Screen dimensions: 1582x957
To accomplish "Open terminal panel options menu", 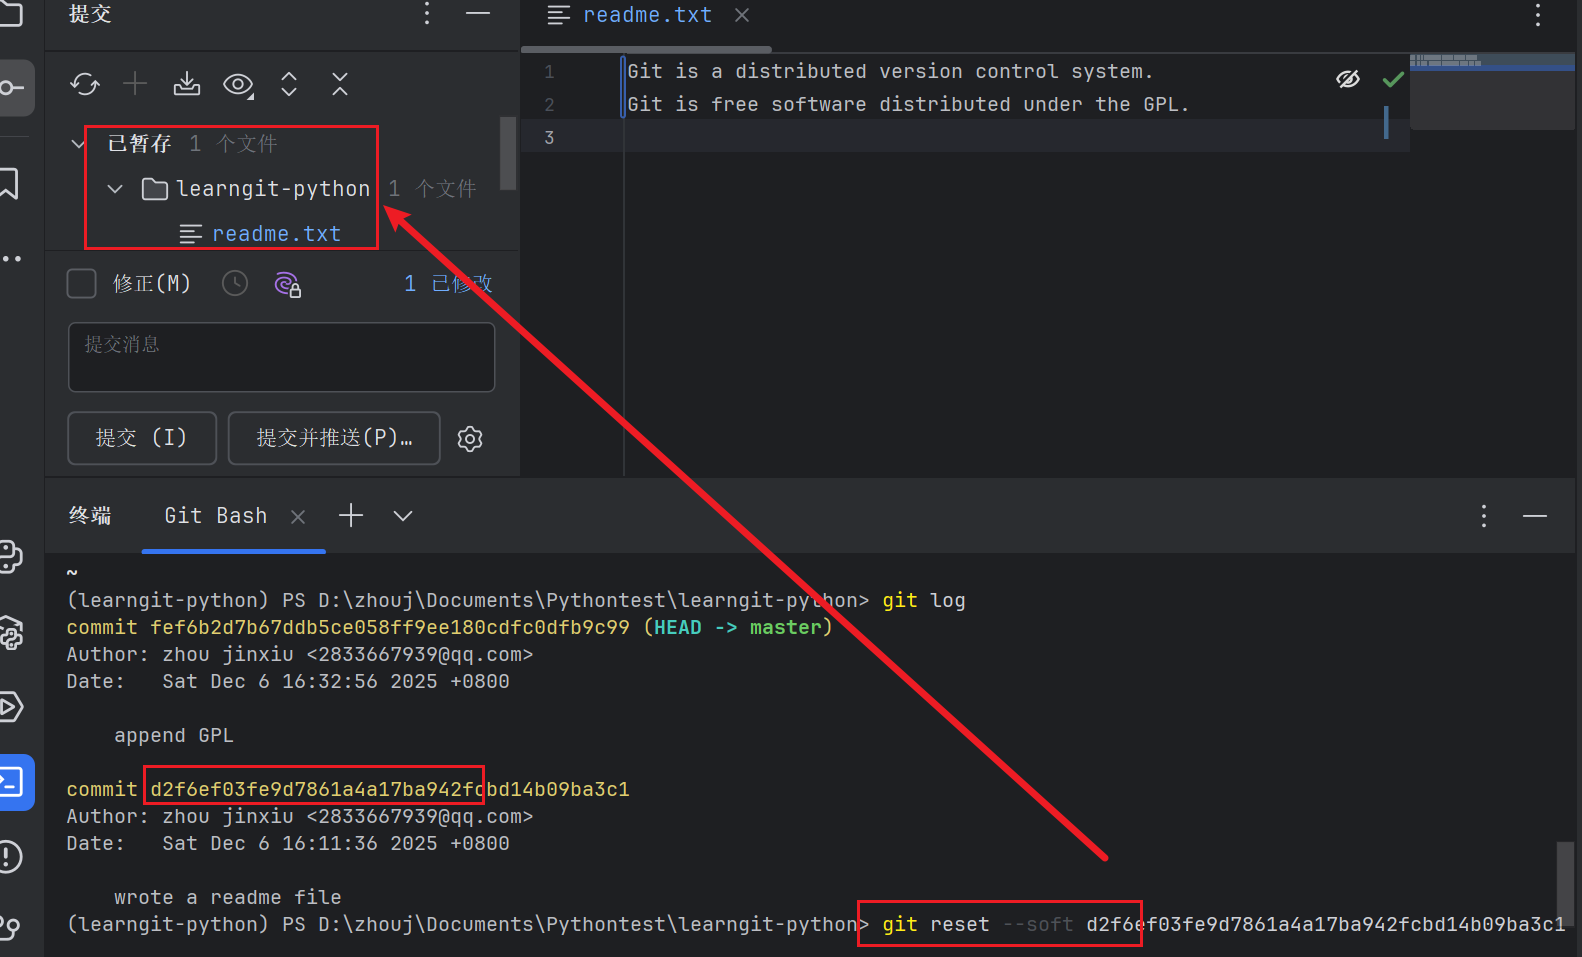I will (x=1484, y=516).
